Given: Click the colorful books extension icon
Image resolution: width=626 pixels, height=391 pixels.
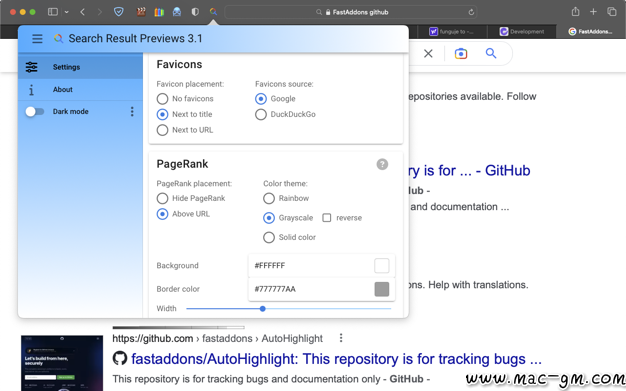Looking at the screenshot, I should pyautogui.click(x=159, y=12).
